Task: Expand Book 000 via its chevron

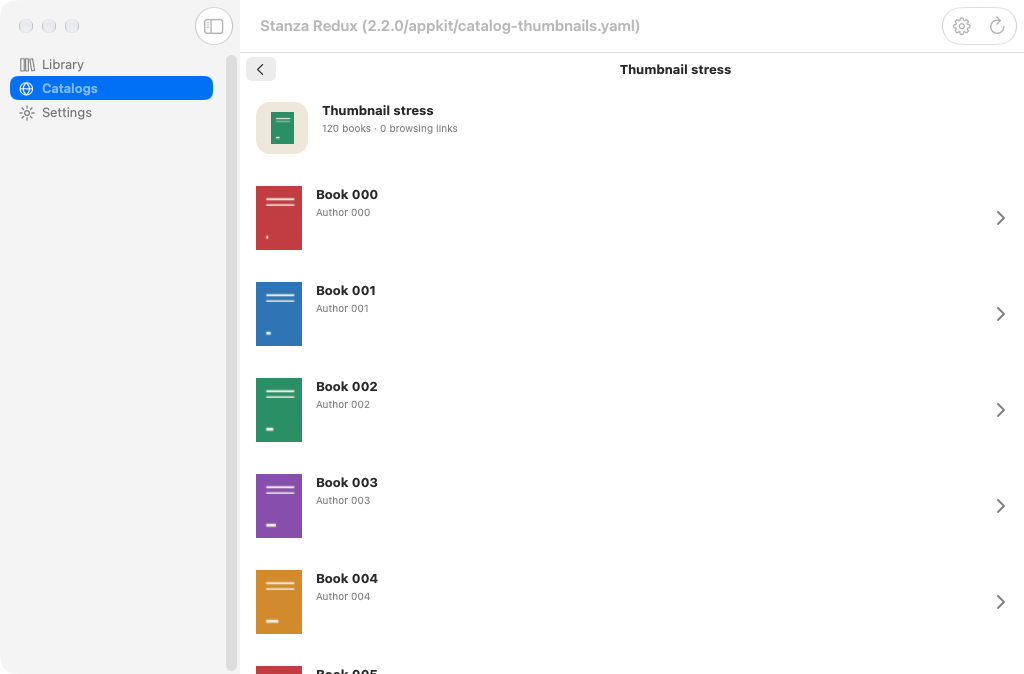Action: 1000,218
